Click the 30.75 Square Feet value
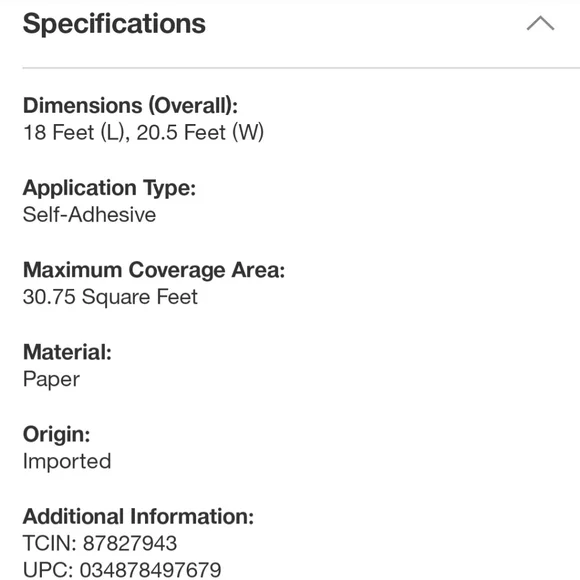Image resolution: width=580 pixels, height=580 pixels. pos(110,297)
